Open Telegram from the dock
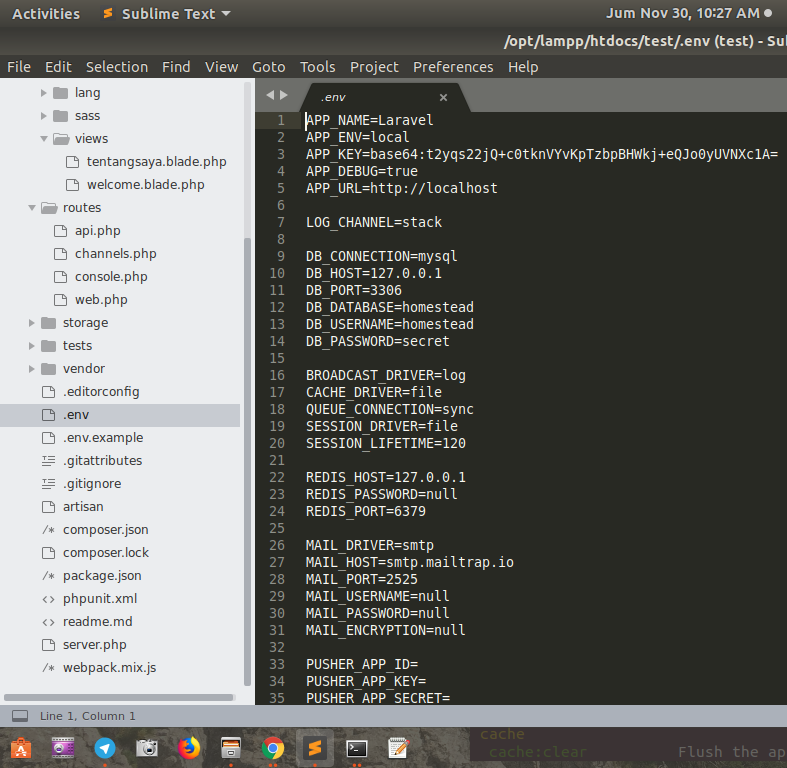The image size is (787, 768). (x=105, y=748)
